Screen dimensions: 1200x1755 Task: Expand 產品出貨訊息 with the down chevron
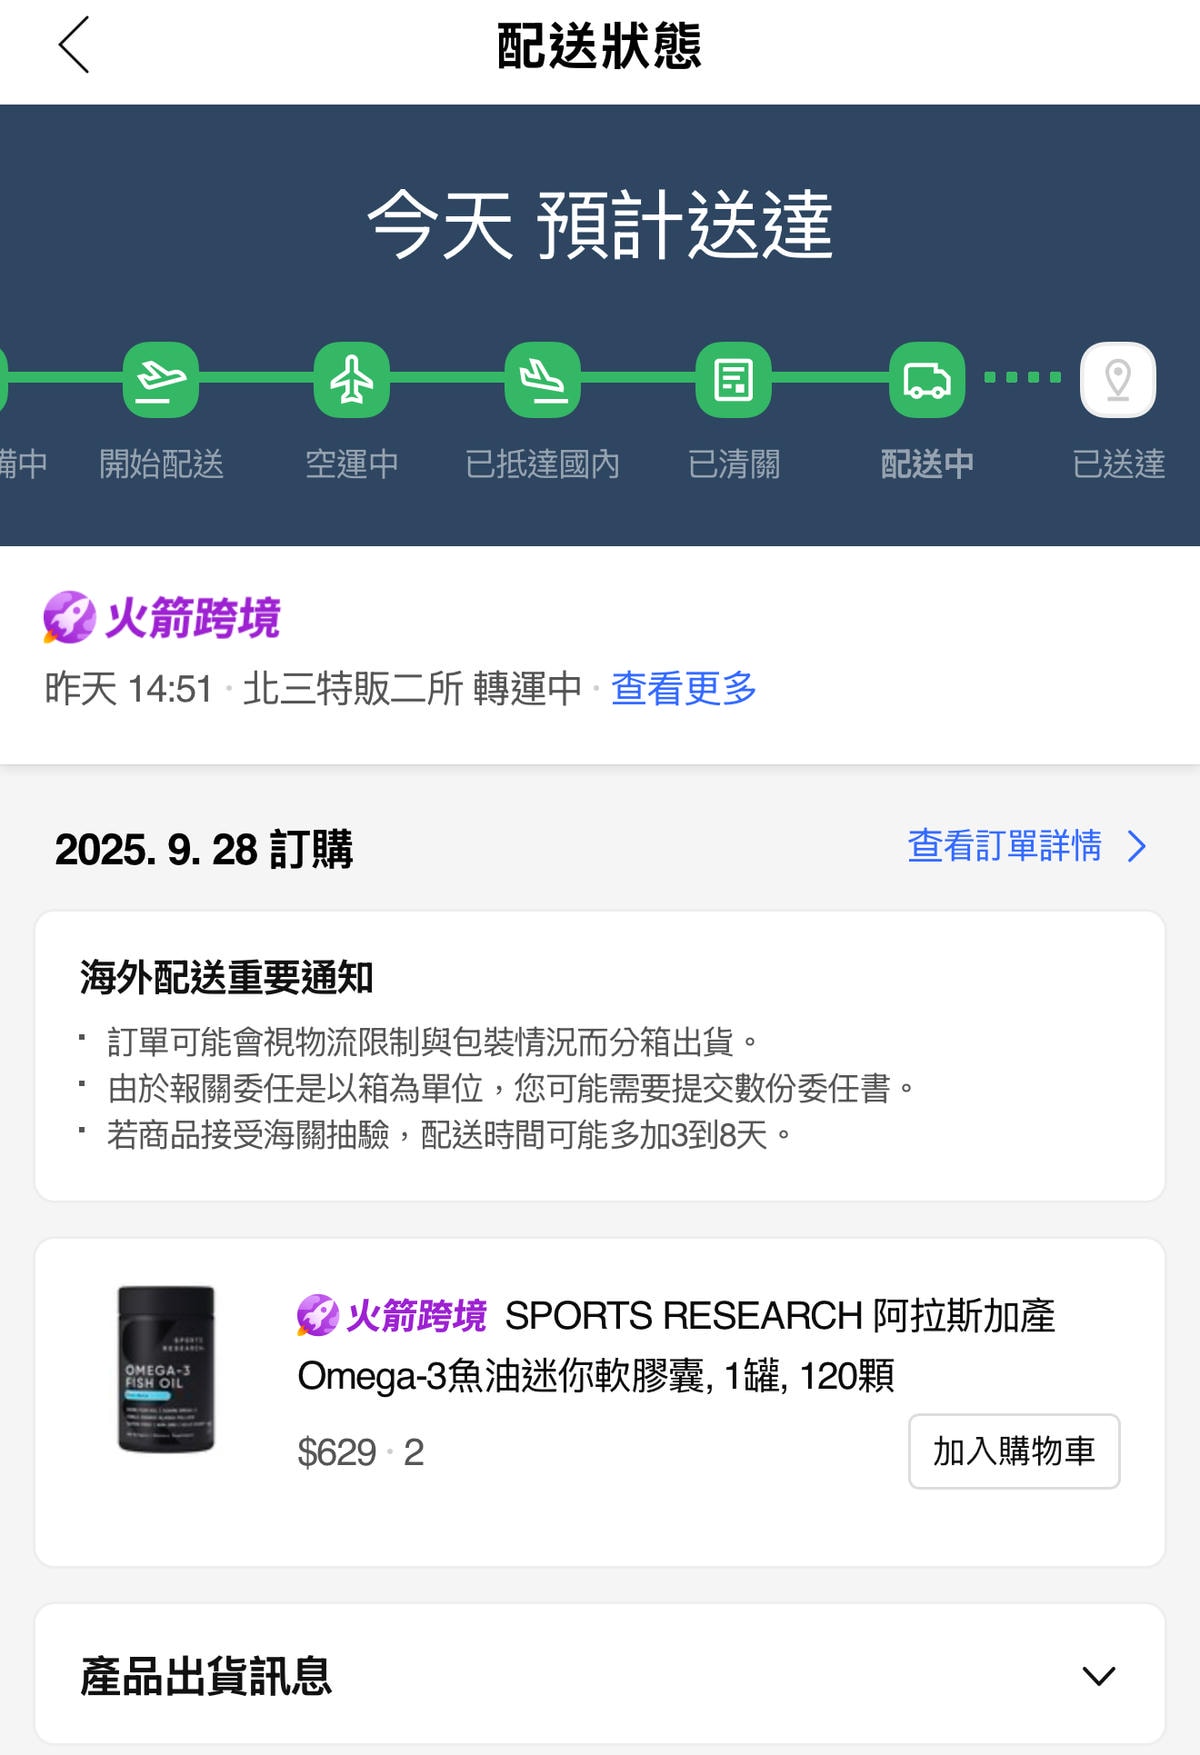[1099, 1676]
